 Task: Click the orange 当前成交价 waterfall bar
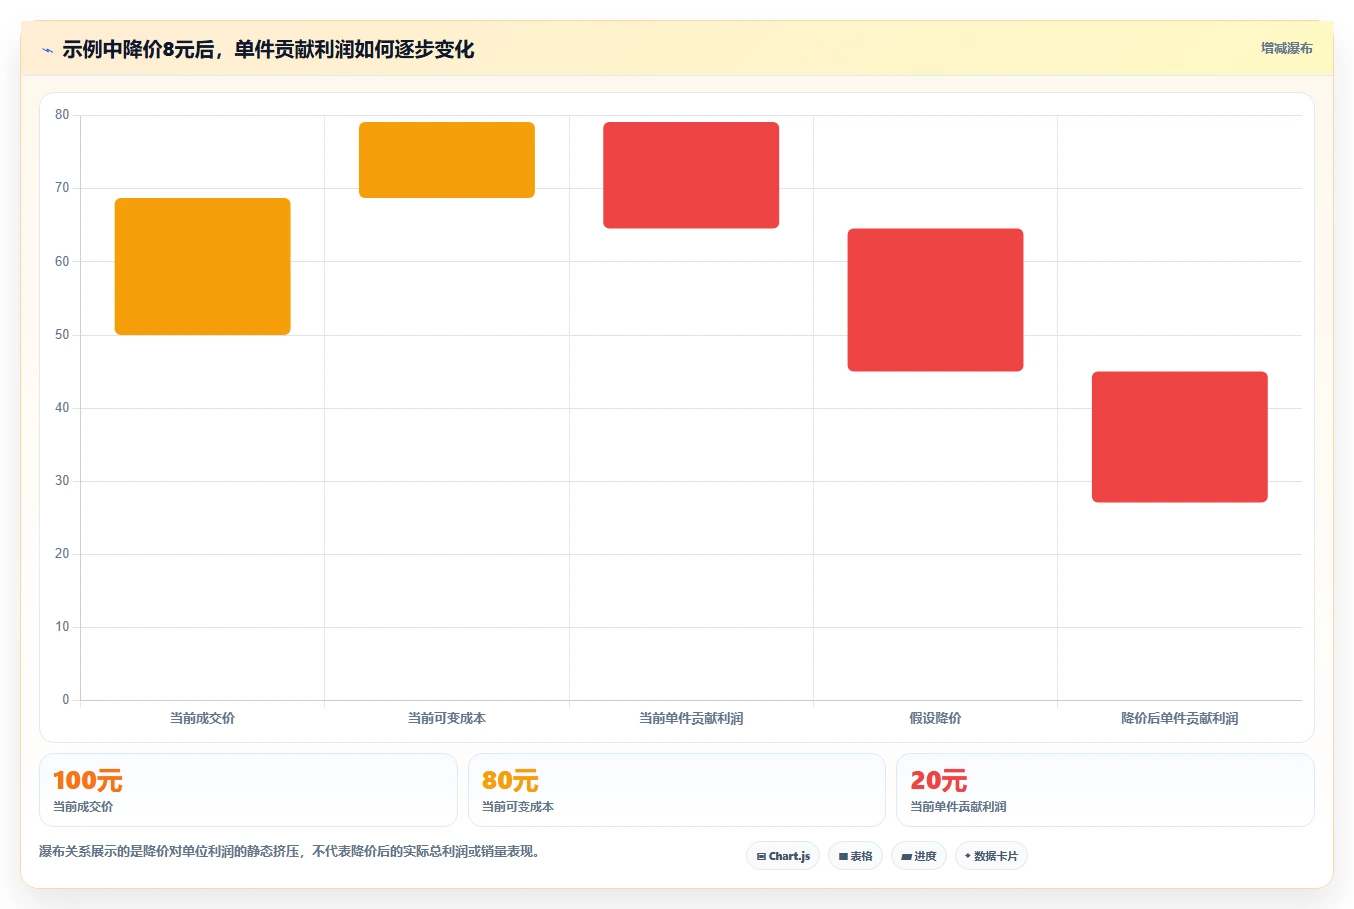(x=203, y=266)
